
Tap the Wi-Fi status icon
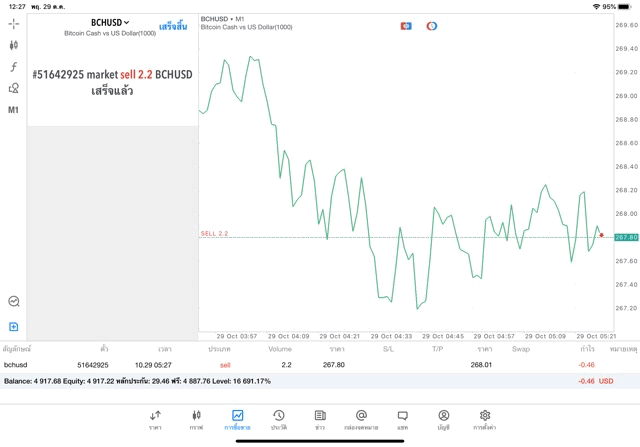pyautogui.click(x=597, y=7)
